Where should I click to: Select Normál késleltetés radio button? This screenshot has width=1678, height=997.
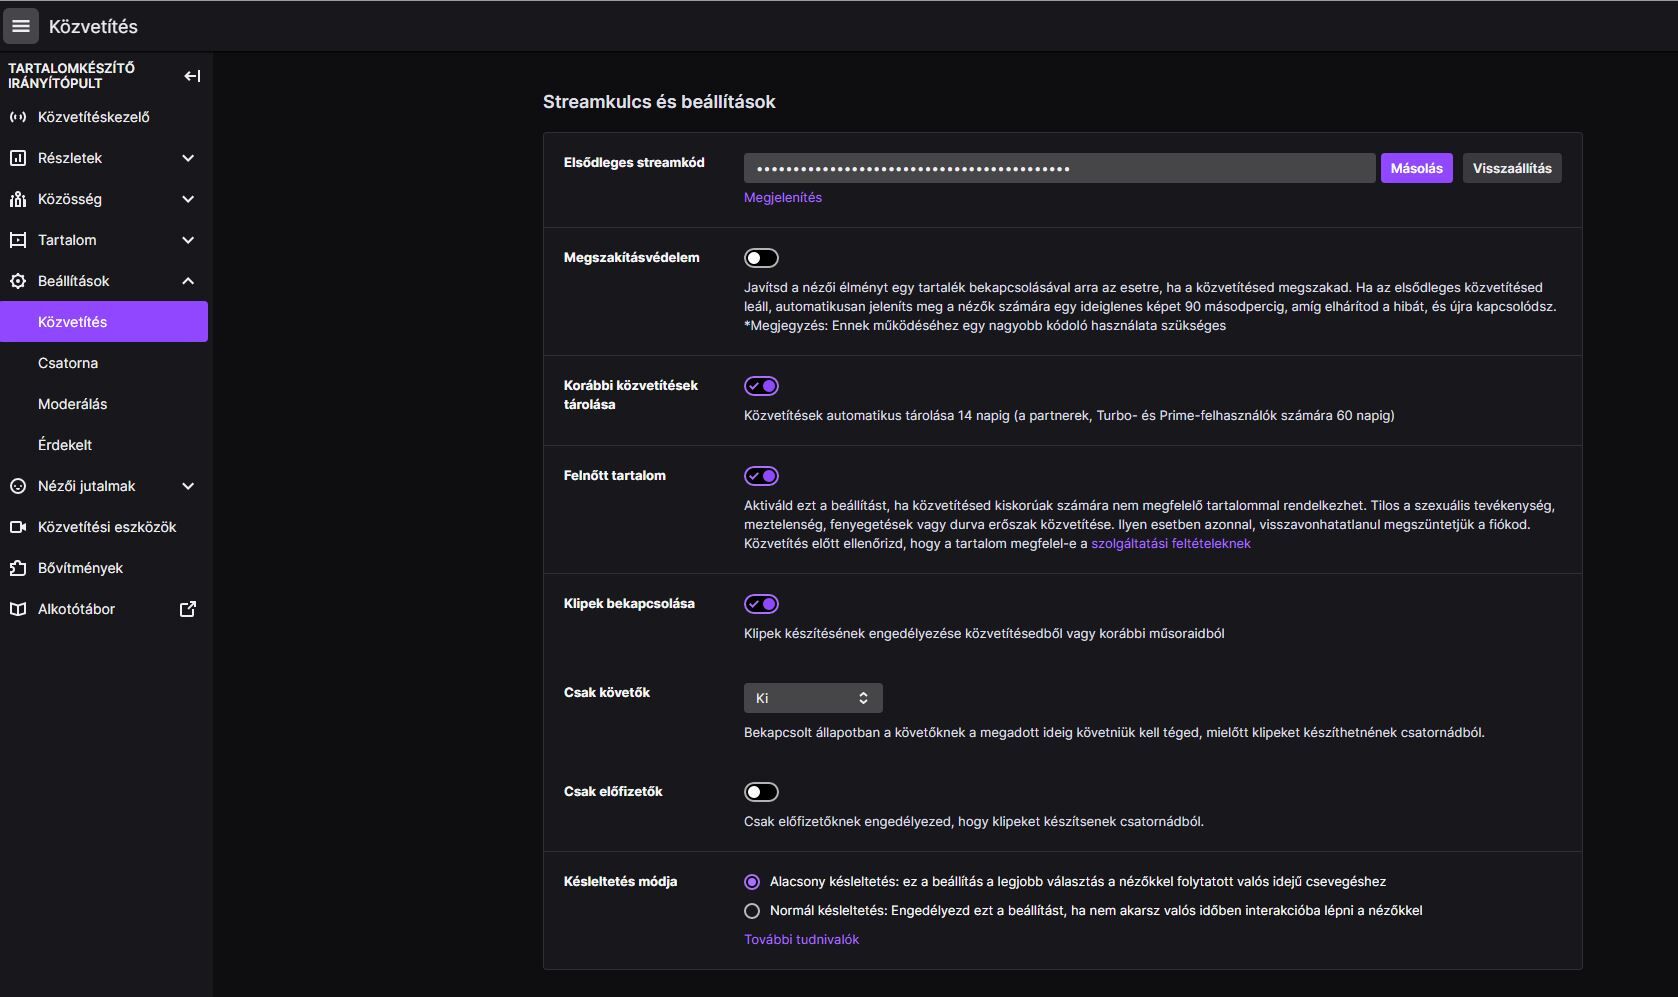coord(752,911)
